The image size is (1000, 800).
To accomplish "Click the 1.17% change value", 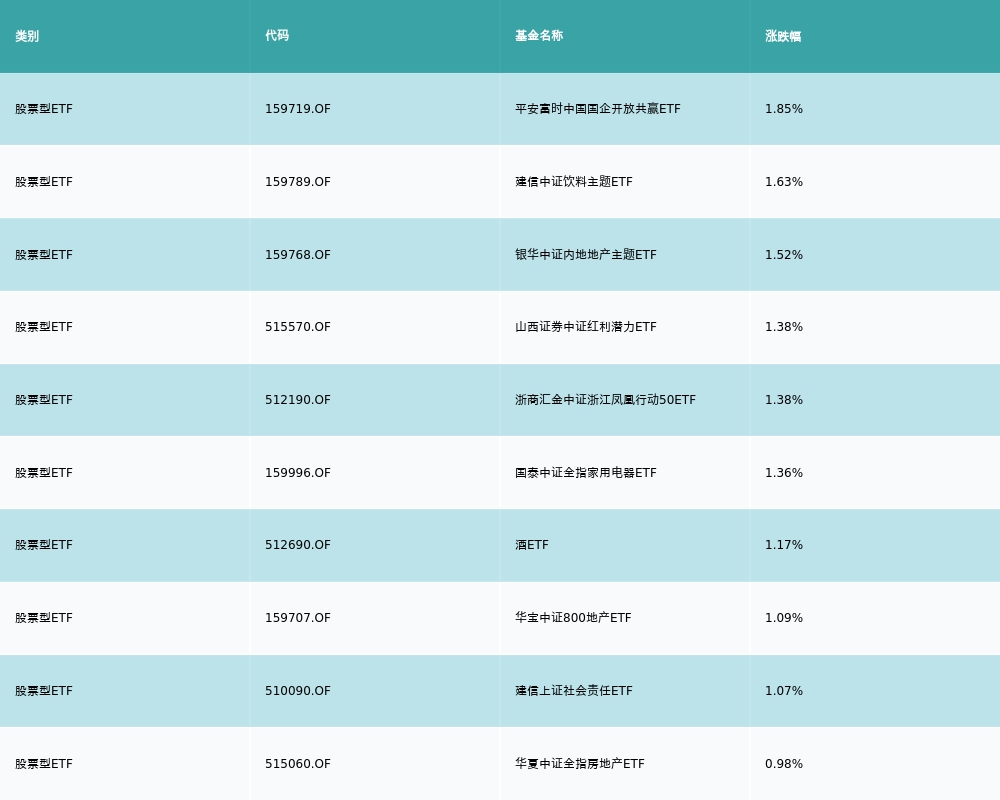I will pos(784,545).
